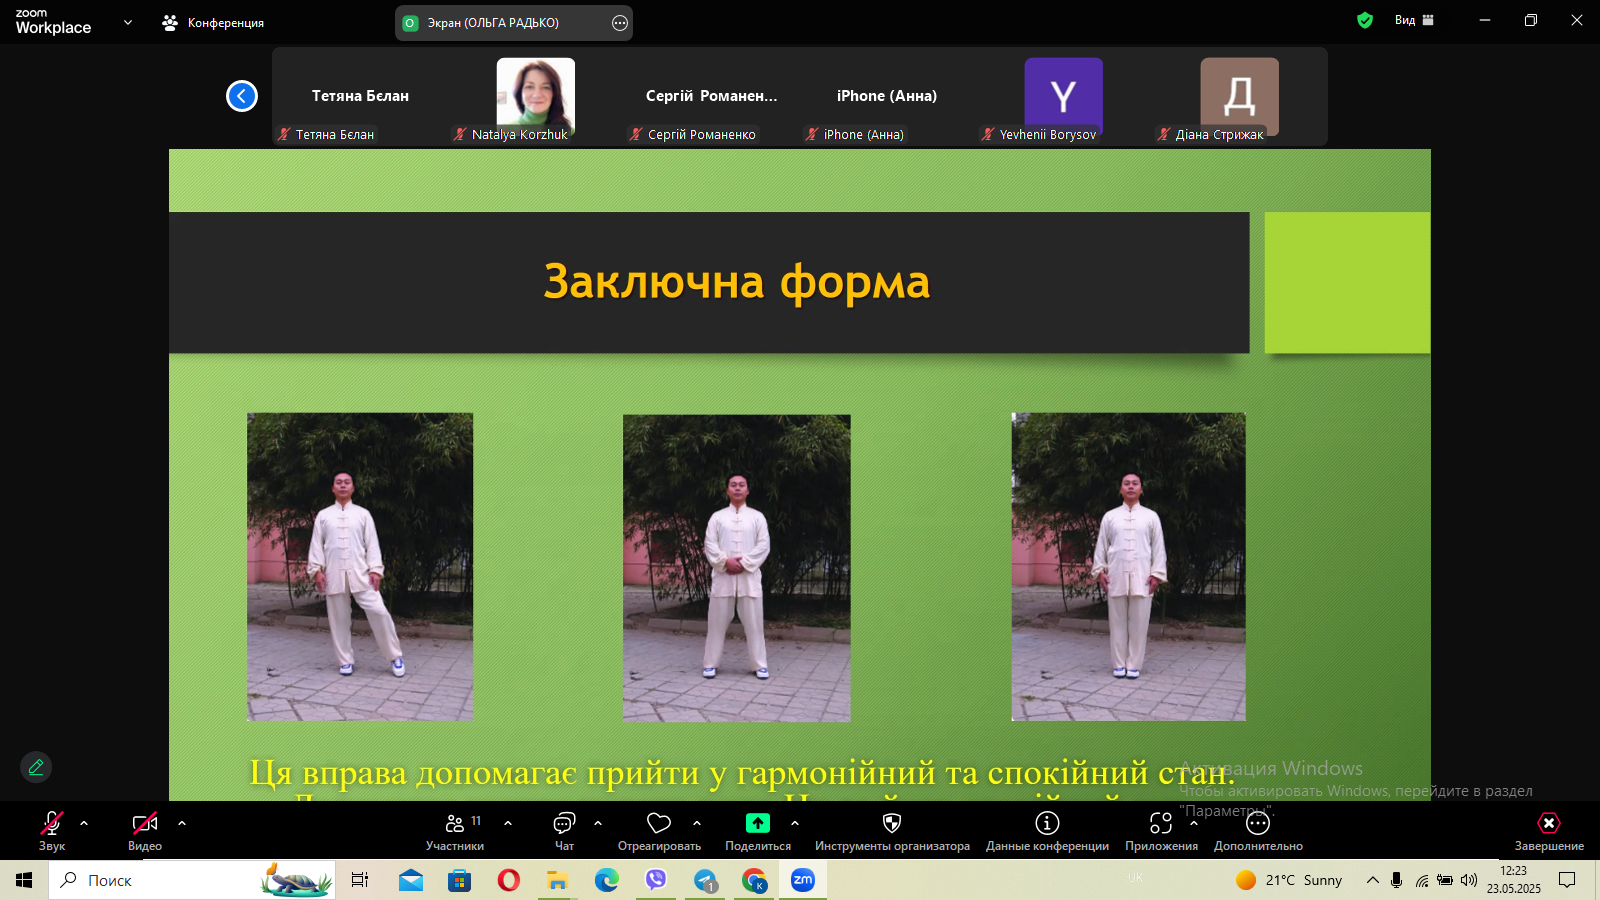Click the first tai chi pose photo
The height and width of the screenshot is (900, 1600).
point(360,567)
